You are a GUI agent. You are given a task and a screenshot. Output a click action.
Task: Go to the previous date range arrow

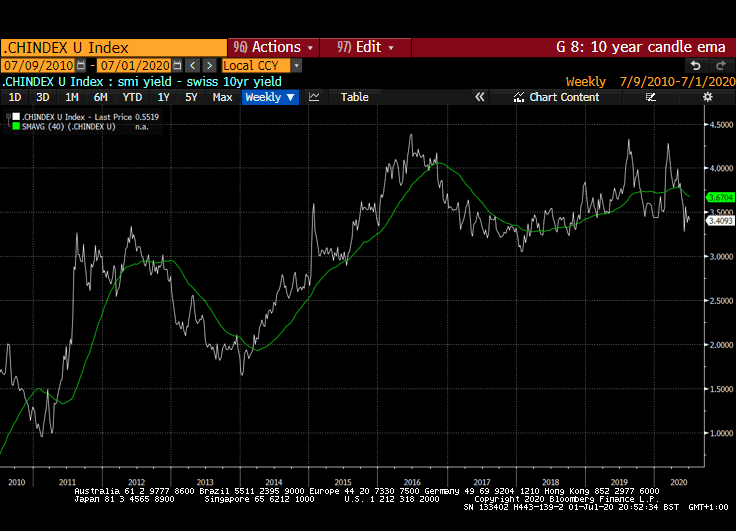[192, 65]
